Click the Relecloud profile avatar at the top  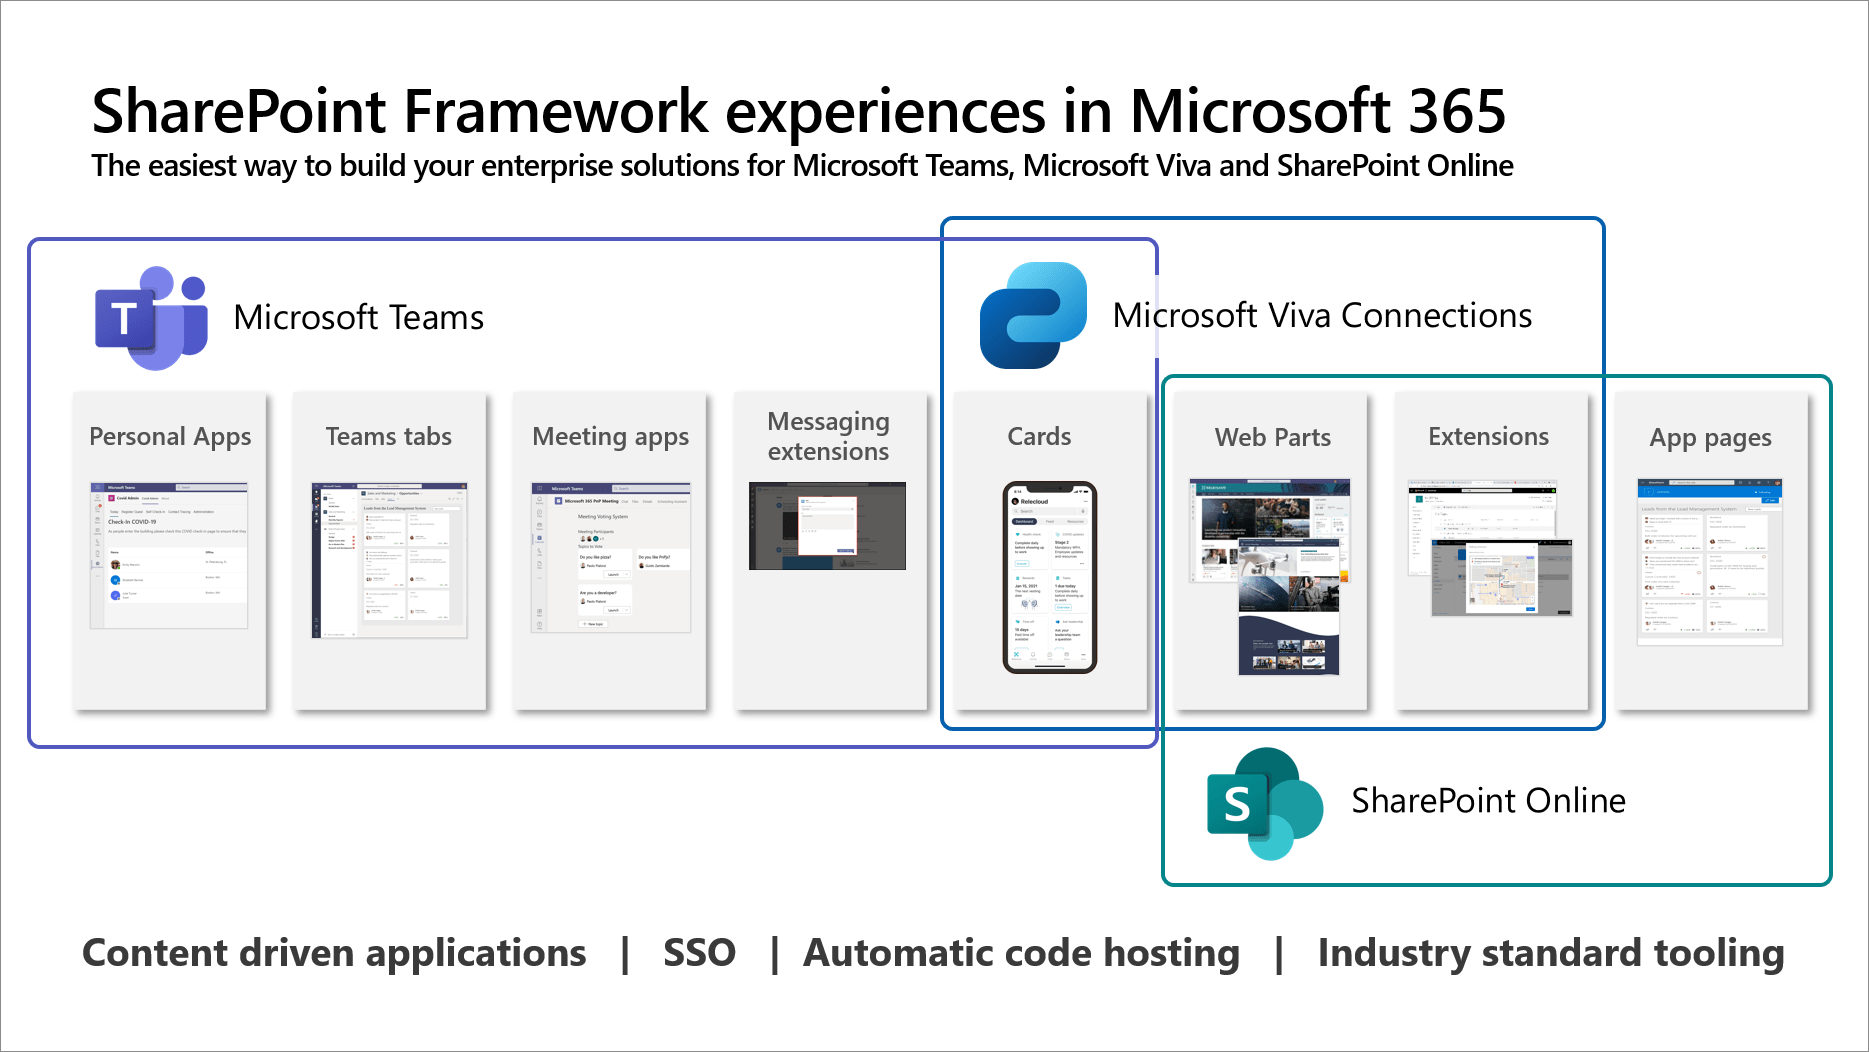click(1016, 501)
